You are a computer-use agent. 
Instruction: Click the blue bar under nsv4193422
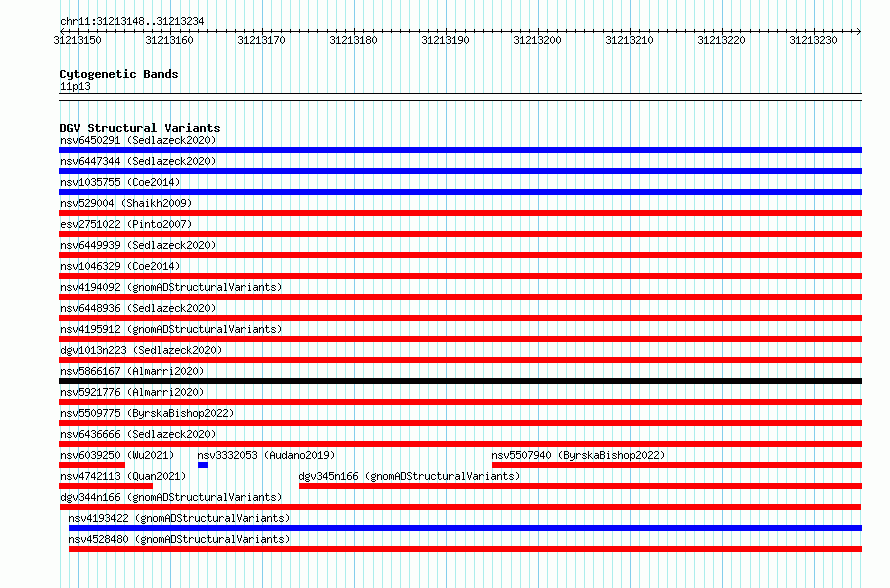[465, 528]
